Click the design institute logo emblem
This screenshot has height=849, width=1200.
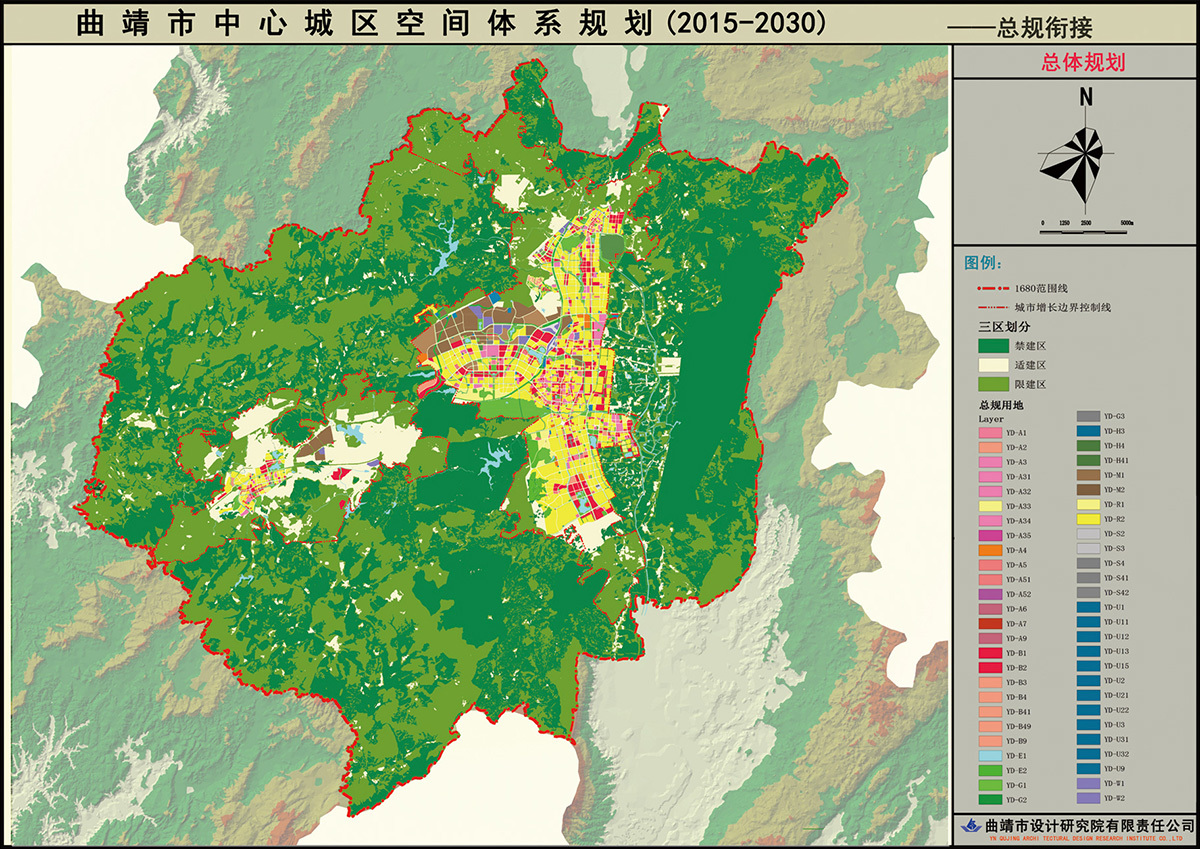click(971, 826)
